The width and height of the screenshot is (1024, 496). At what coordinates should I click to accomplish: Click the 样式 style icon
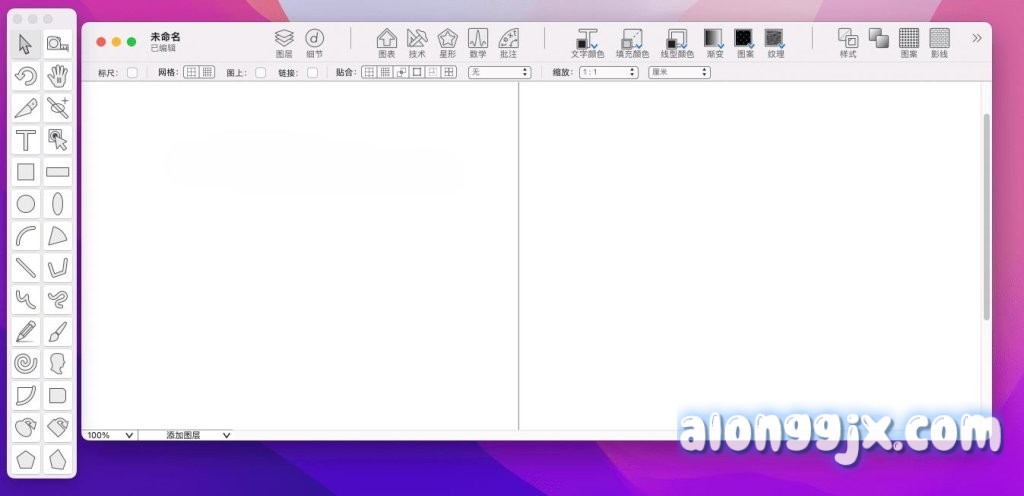pyautogui.click(x=848, y=43)
